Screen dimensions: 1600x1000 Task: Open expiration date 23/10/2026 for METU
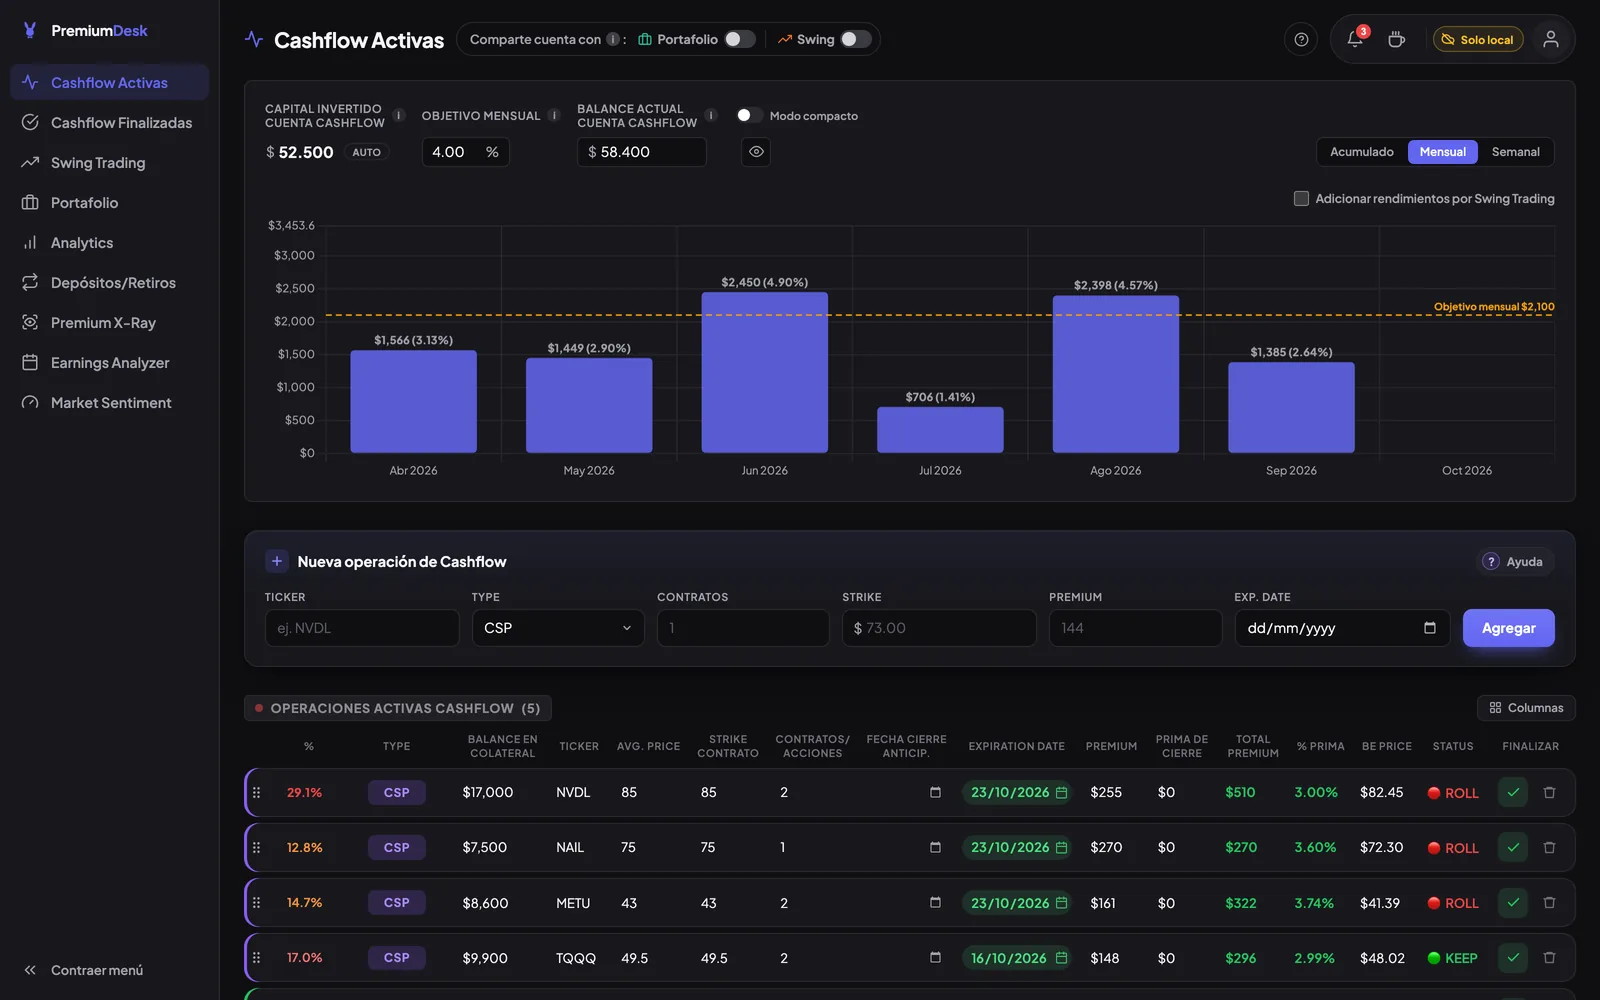click(1018, 902)
